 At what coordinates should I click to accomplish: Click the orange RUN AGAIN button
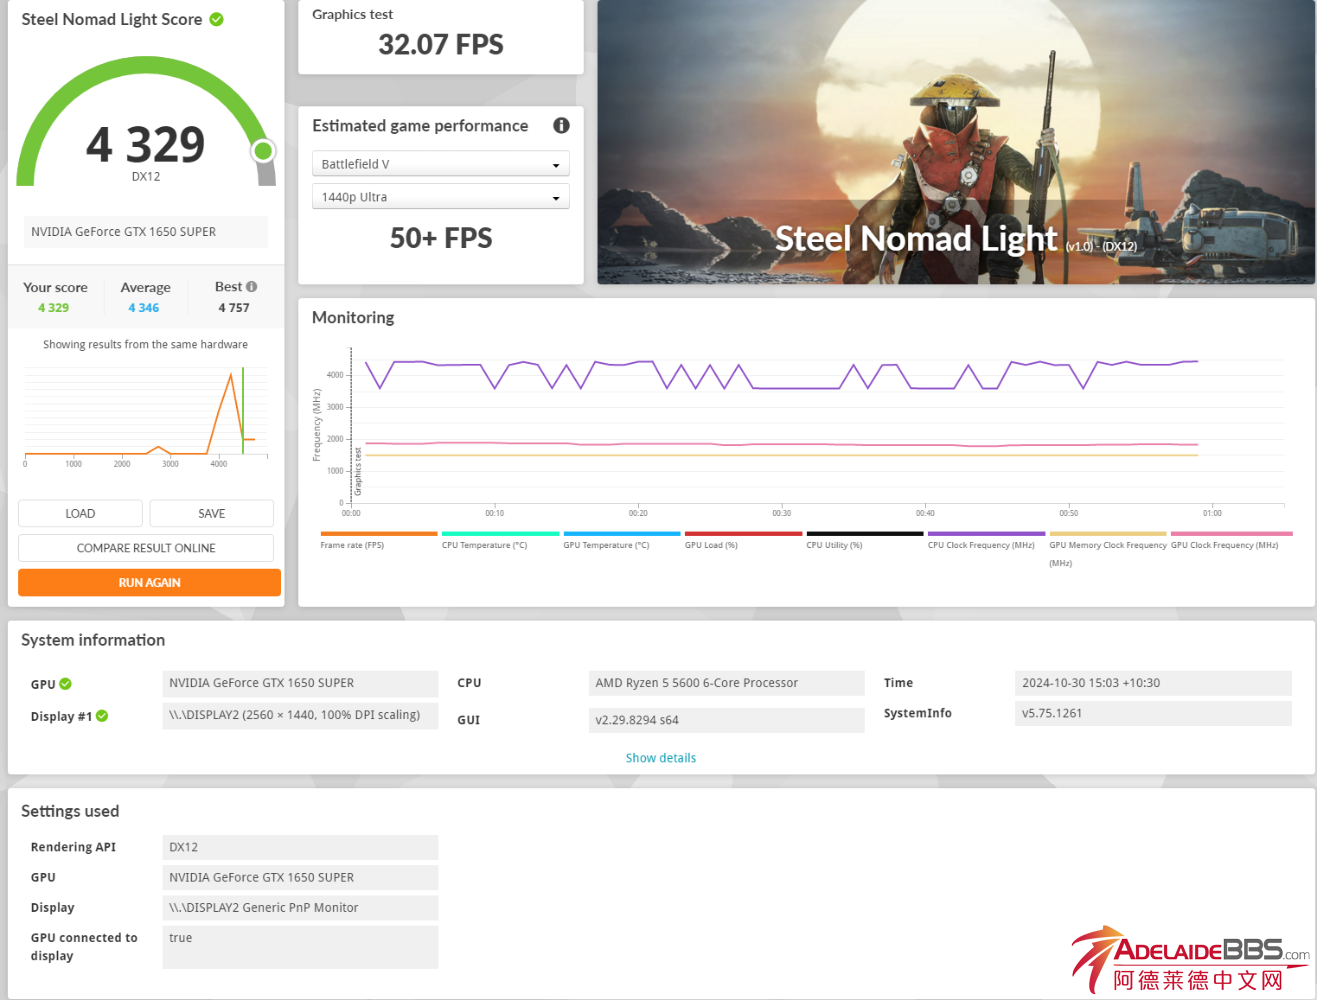point(149,582)
